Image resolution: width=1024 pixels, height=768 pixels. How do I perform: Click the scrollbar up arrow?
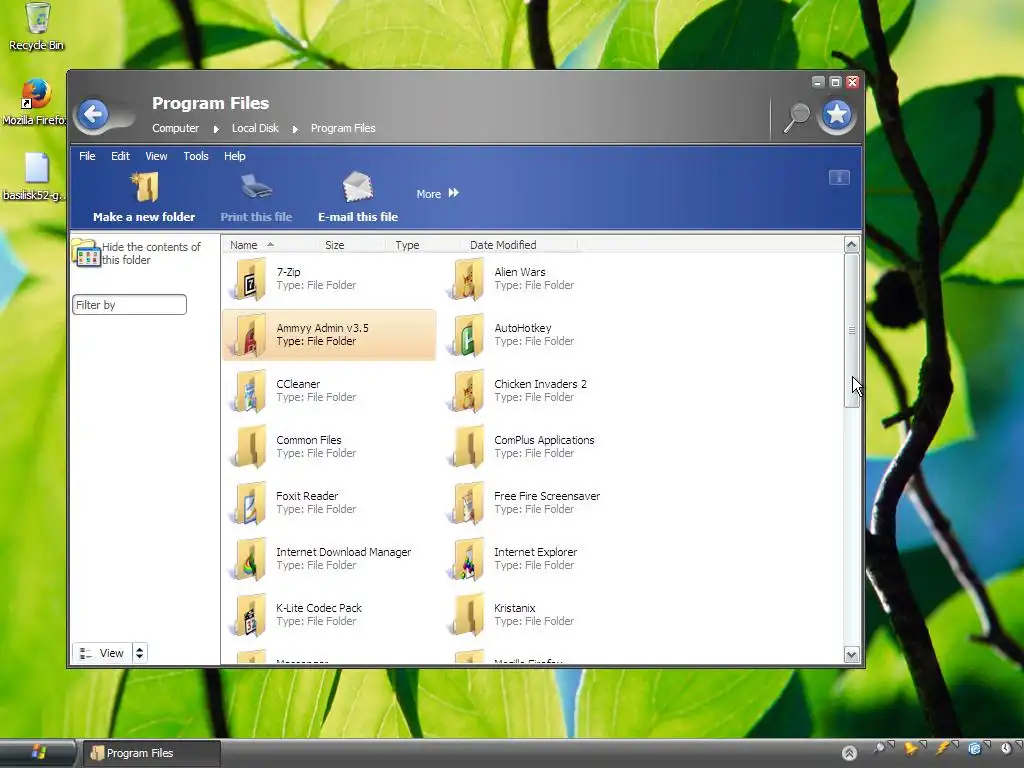(x=852, y=245)
